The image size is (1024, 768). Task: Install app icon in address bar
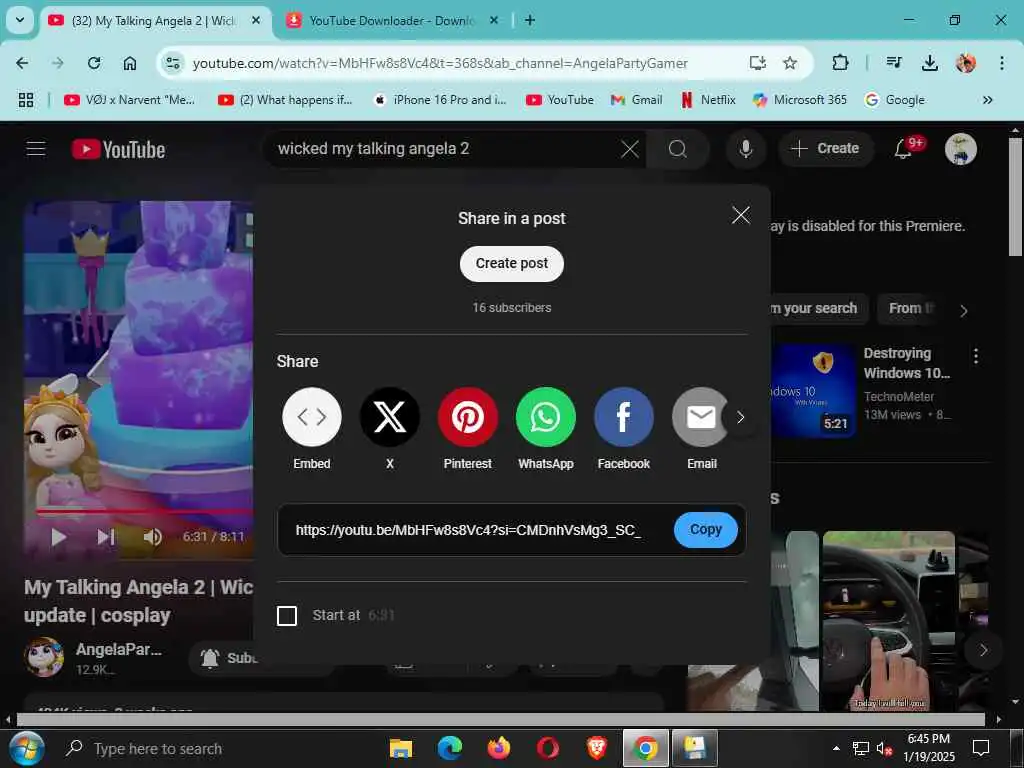758,63
